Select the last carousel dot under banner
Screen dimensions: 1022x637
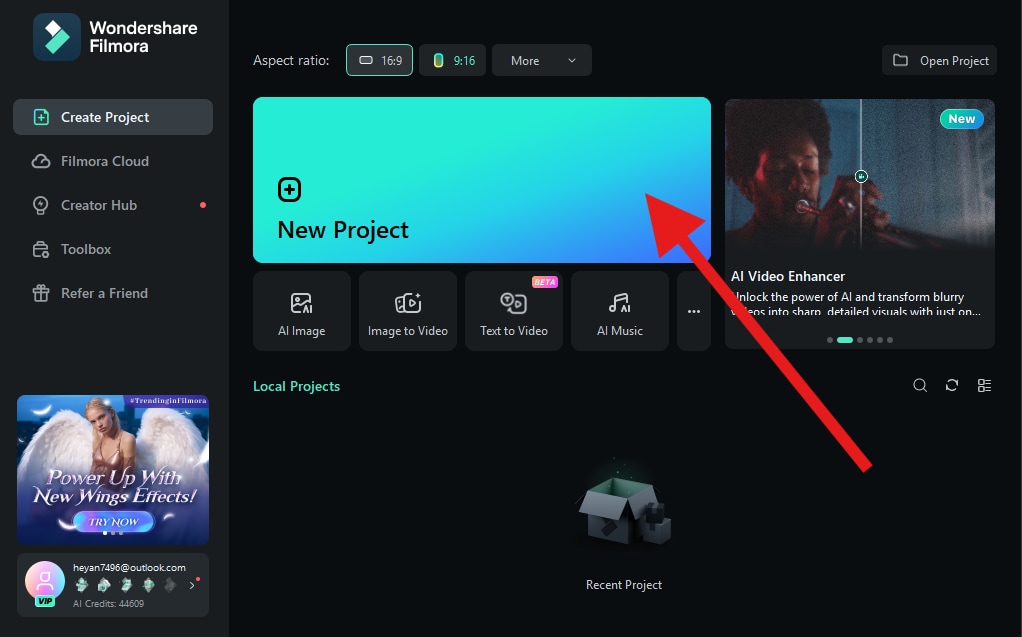point(890,340)
